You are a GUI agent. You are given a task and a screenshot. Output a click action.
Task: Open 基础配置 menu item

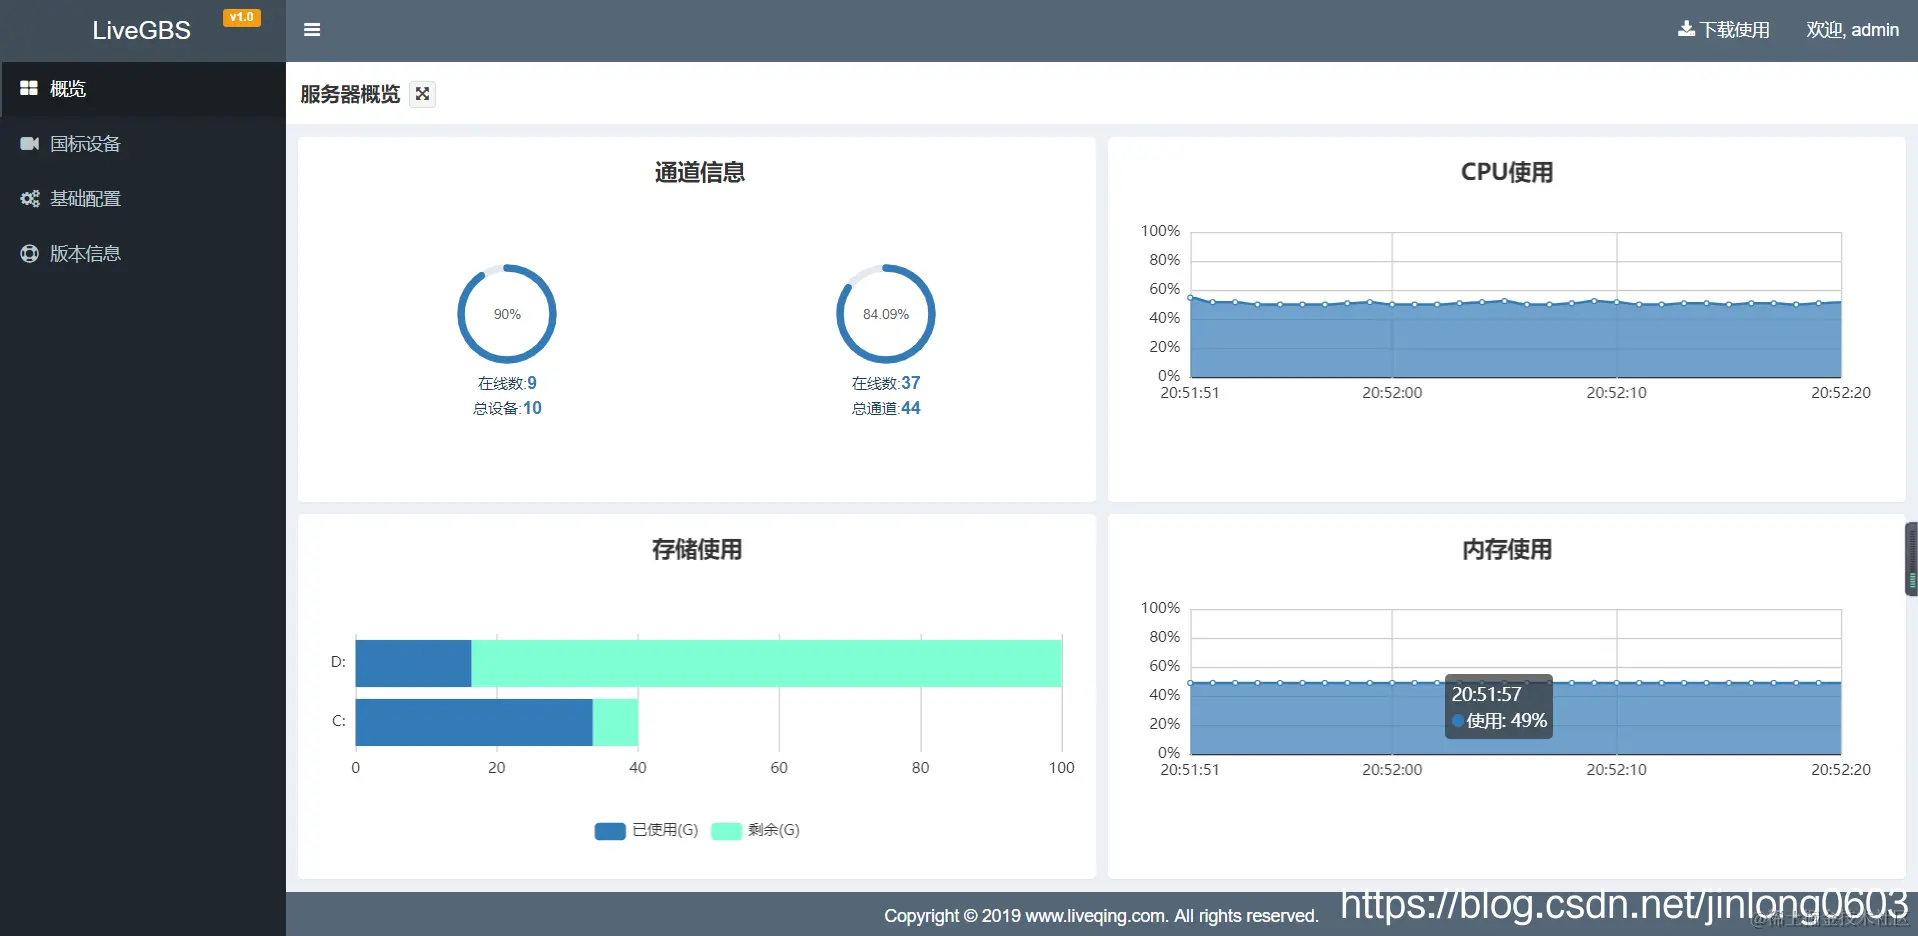143,199
